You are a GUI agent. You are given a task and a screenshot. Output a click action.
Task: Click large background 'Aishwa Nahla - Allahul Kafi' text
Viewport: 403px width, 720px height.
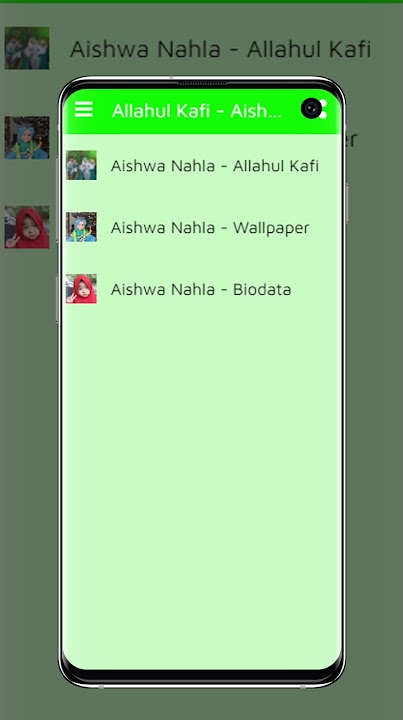pos(220,49)
